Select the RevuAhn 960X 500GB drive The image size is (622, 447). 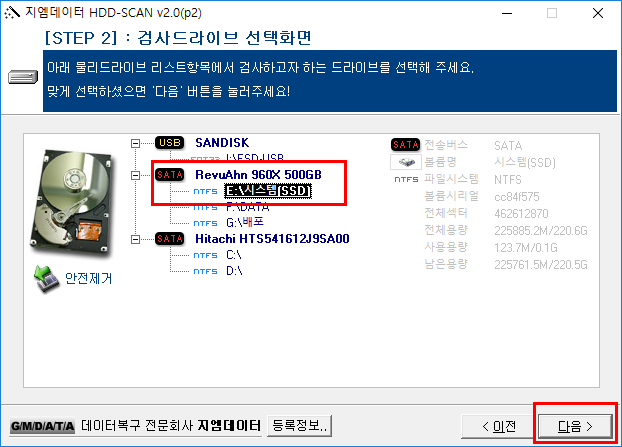(x=258, y=175)
